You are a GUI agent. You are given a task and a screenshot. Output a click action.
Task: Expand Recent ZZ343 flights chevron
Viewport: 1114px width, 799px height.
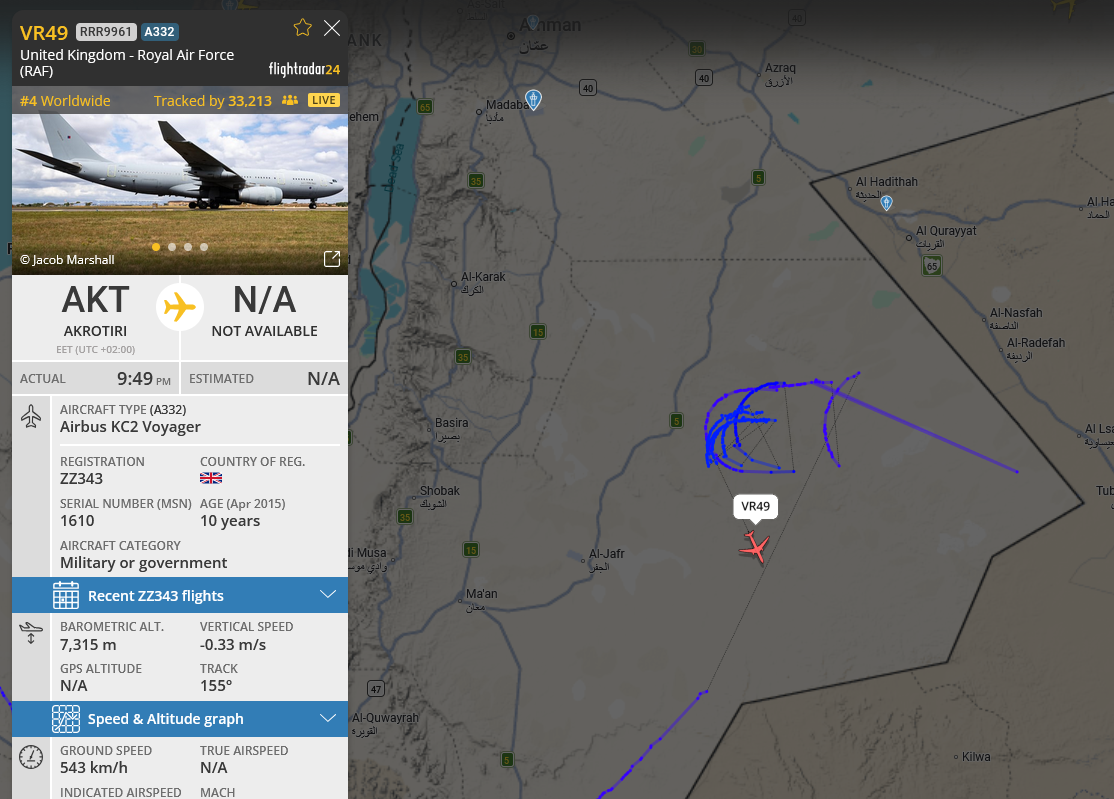(x=328, y=594)
